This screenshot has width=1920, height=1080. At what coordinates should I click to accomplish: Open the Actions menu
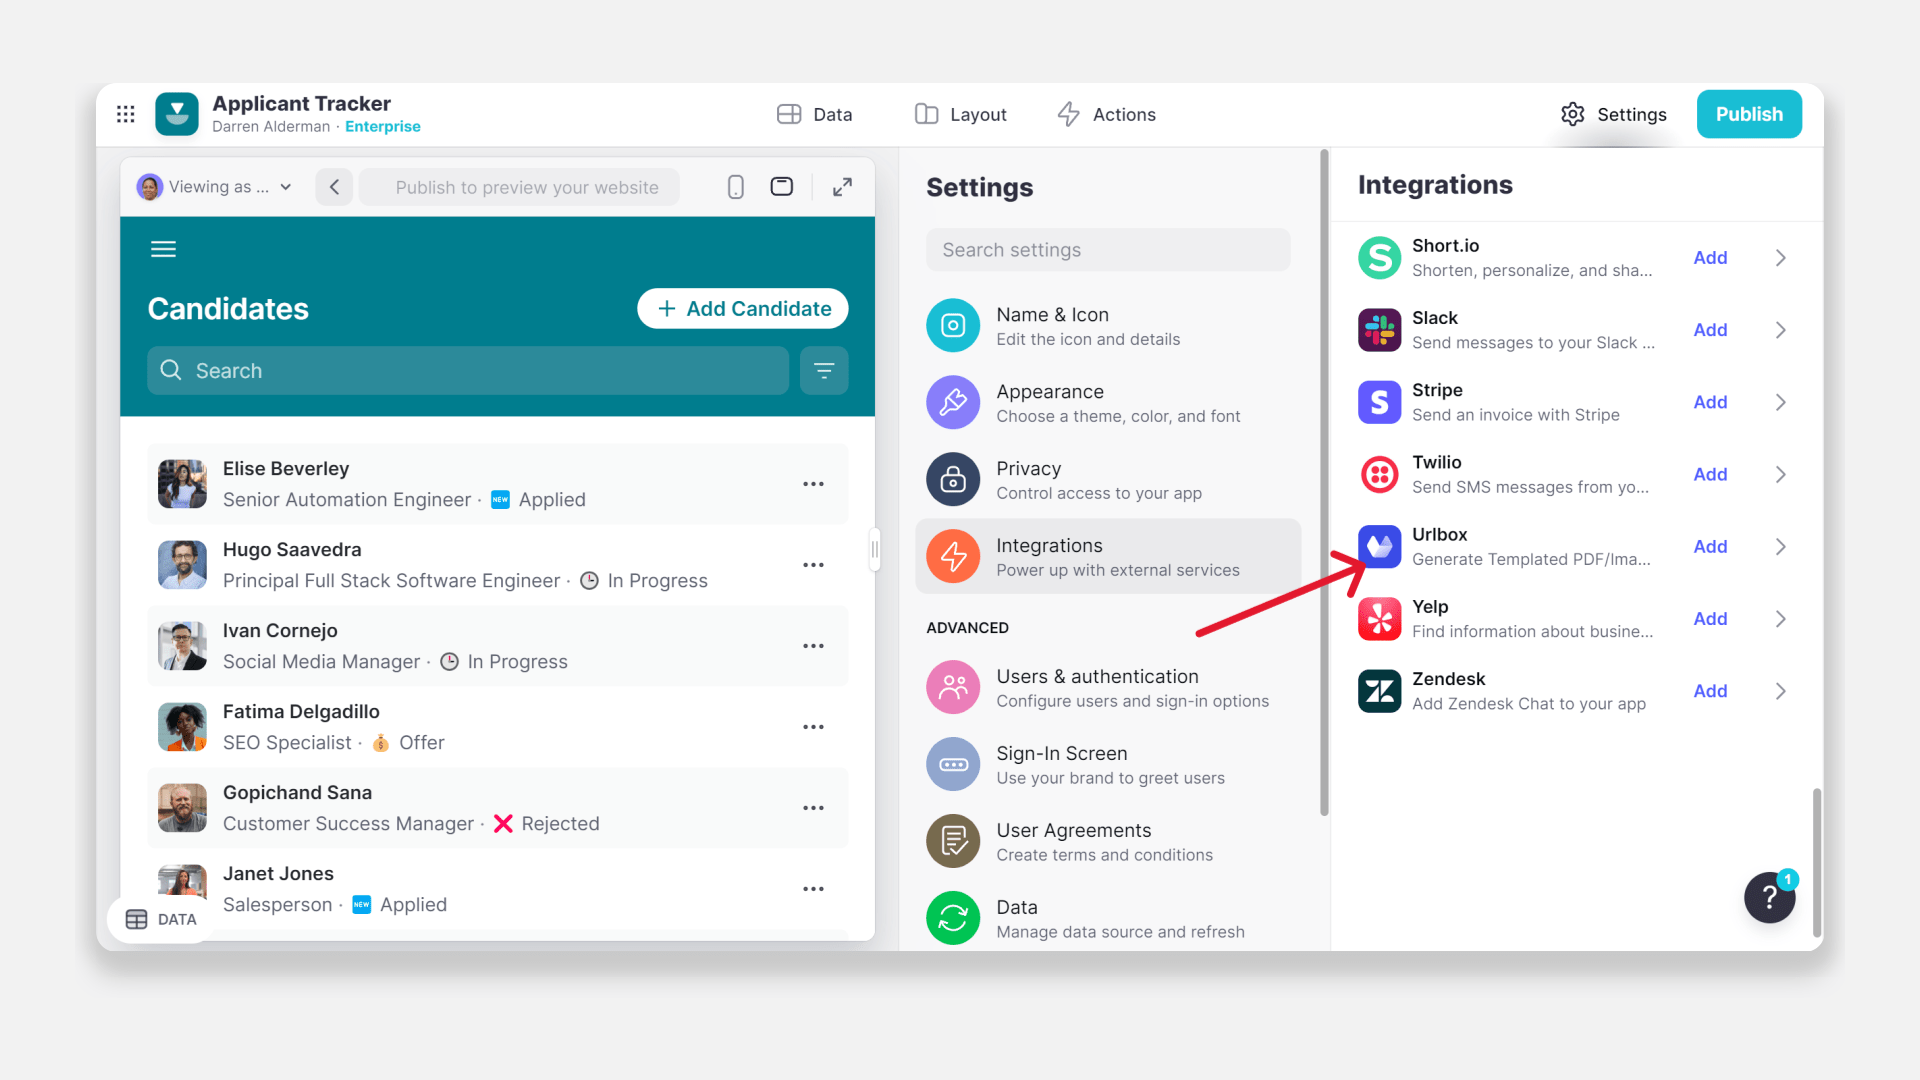click(x=1106, y=114)
